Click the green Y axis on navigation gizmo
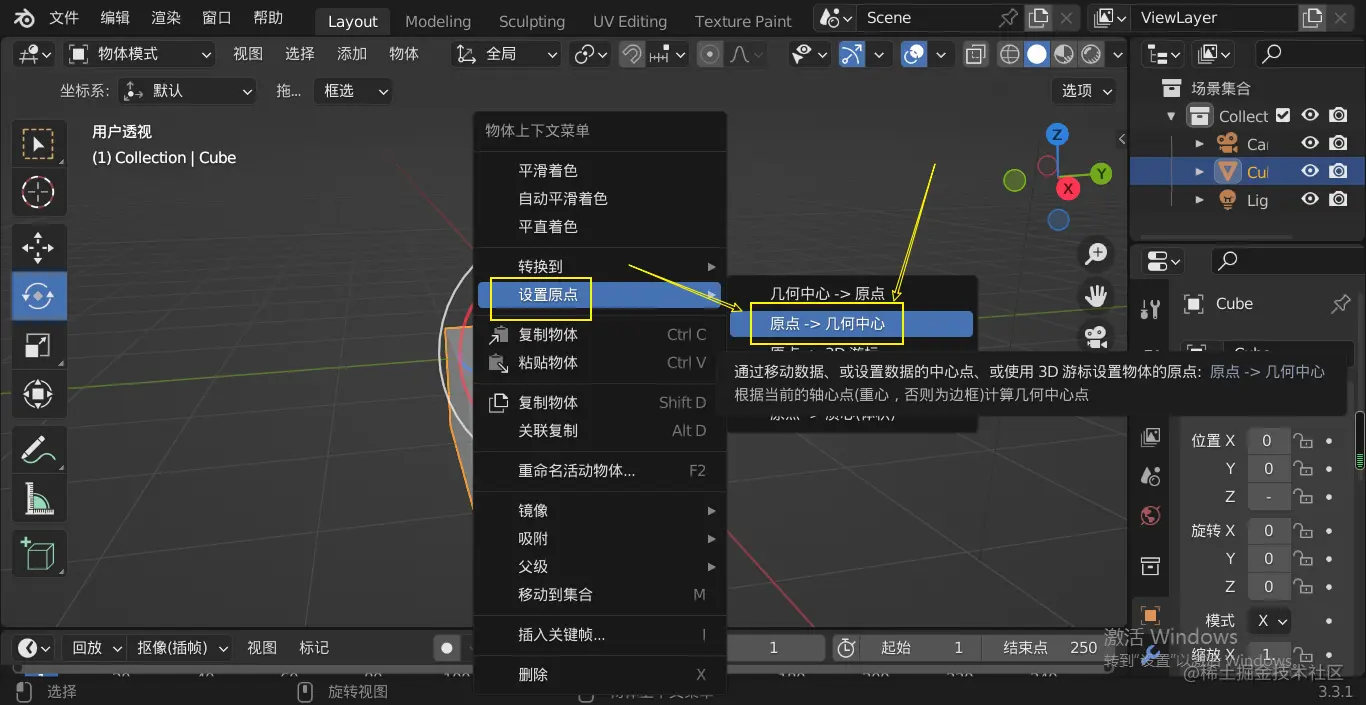Viewport: 1366px width, 705px height. [1101, 173]
